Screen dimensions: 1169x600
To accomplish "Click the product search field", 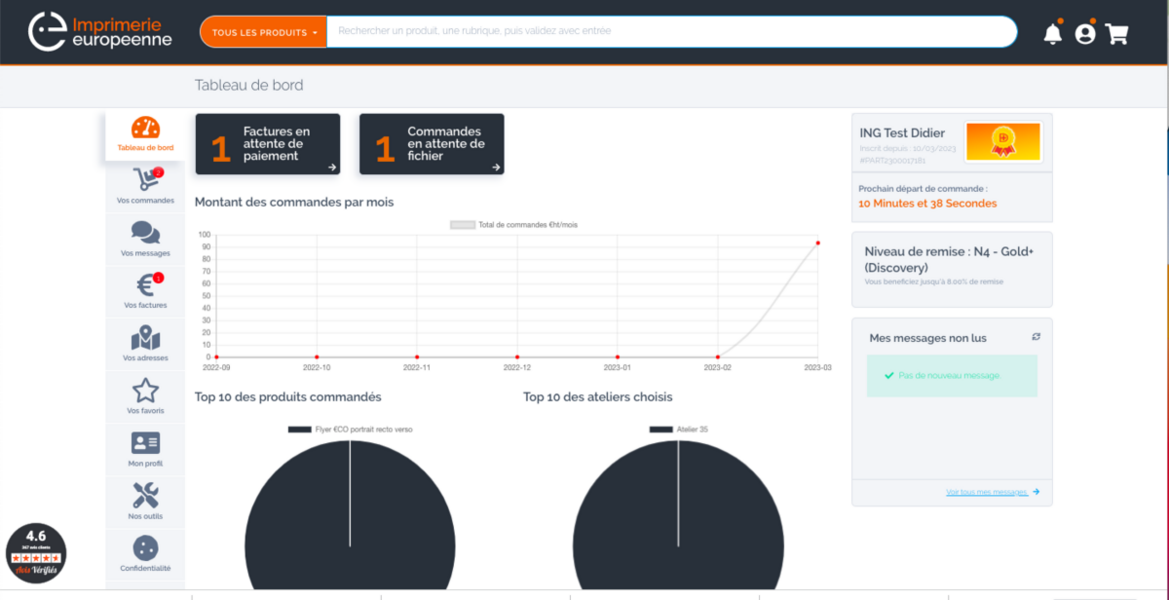I will click(672, 32).
